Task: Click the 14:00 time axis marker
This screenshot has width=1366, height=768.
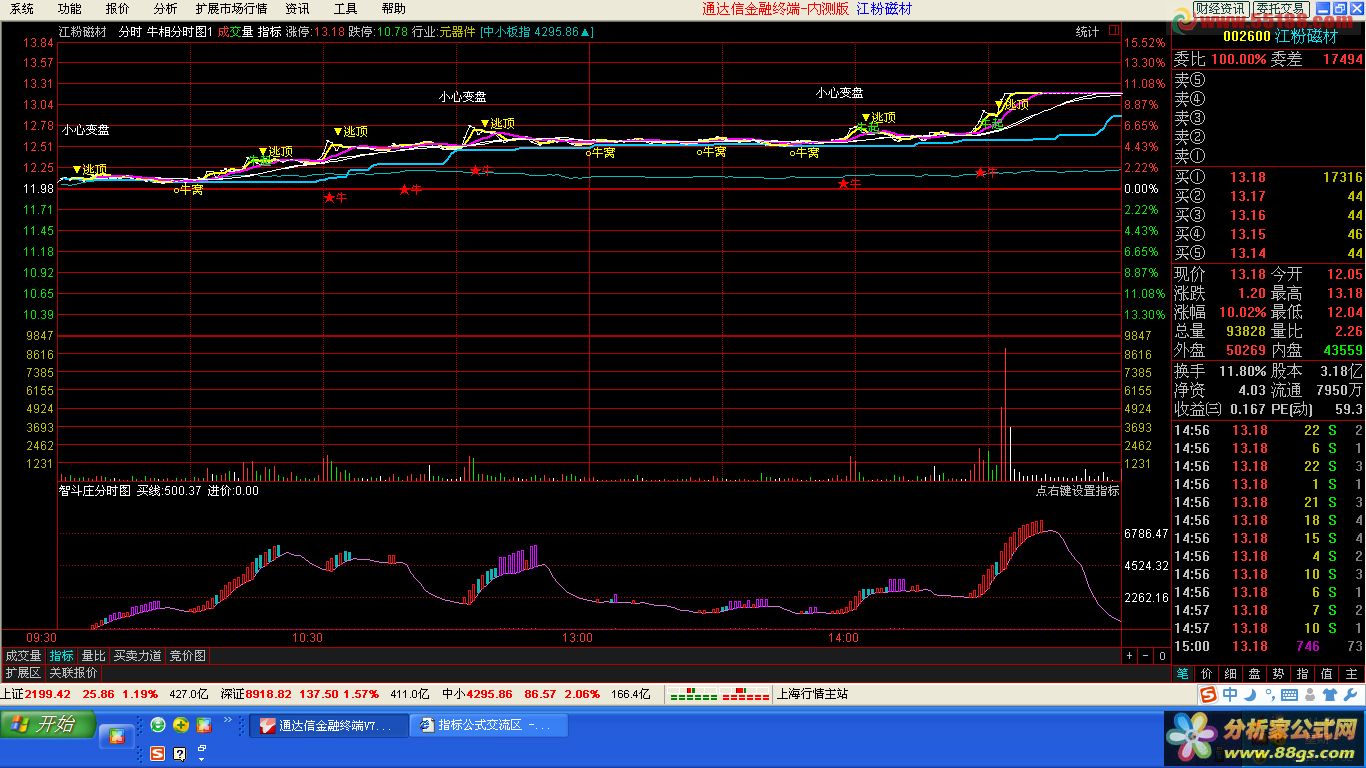Action: tap(843, 638)
